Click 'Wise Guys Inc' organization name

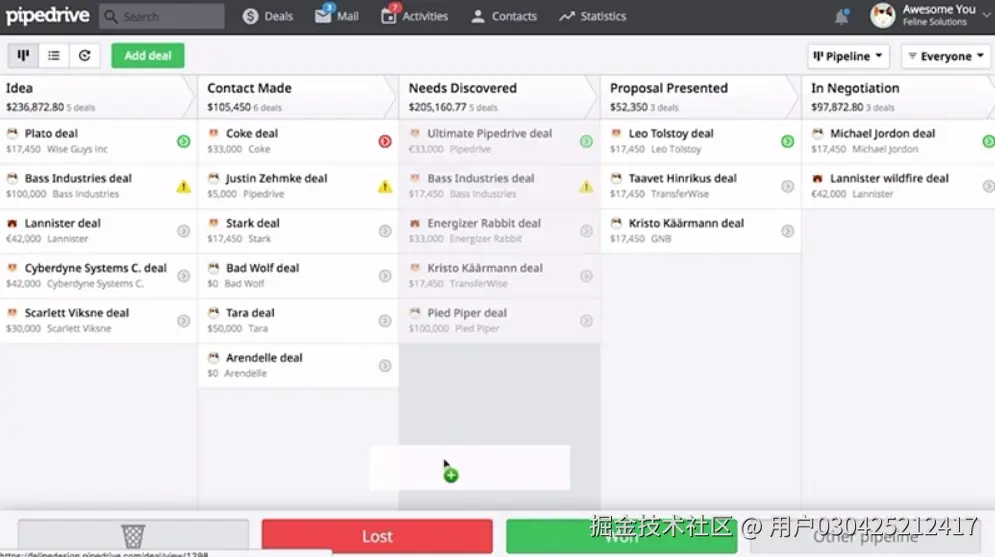[77, 149]
